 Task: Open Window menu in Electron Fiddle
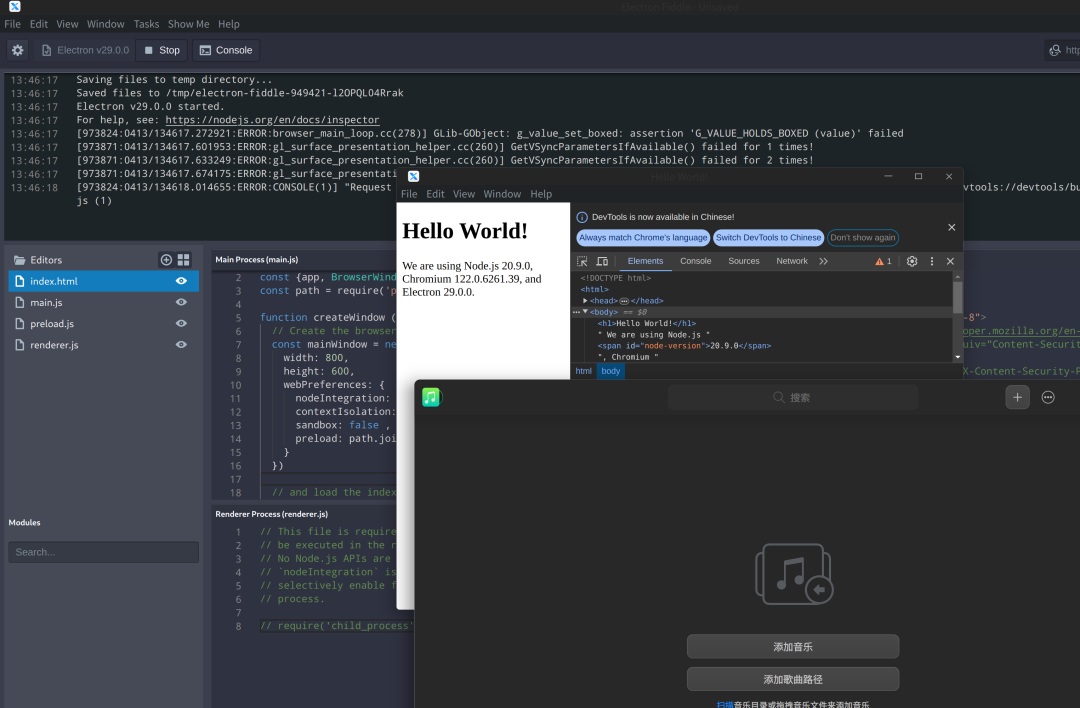coord(105,24)
